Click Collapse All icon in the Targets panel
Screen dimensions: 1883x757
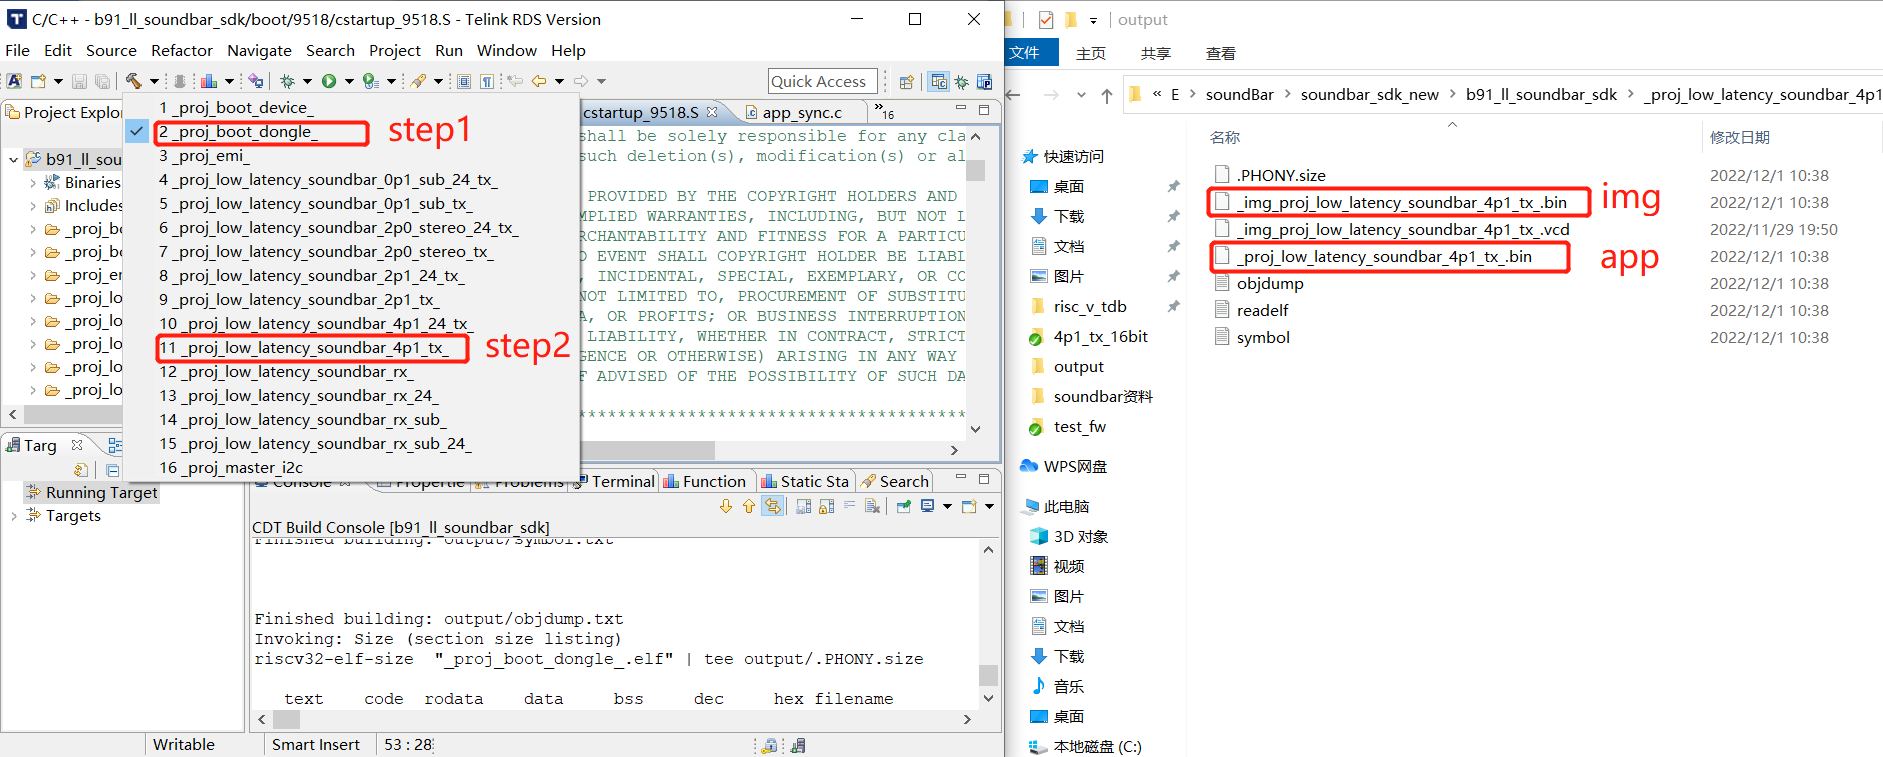pos(113,470)
